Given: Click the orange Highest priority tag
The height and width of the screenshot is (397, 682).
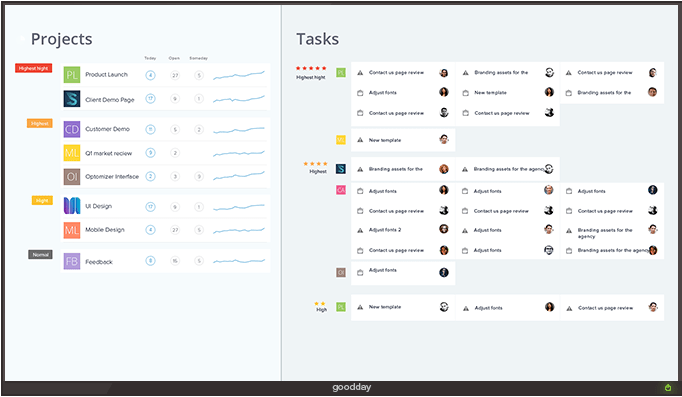Looking at the screenshot, I should [x=40, y=123].
